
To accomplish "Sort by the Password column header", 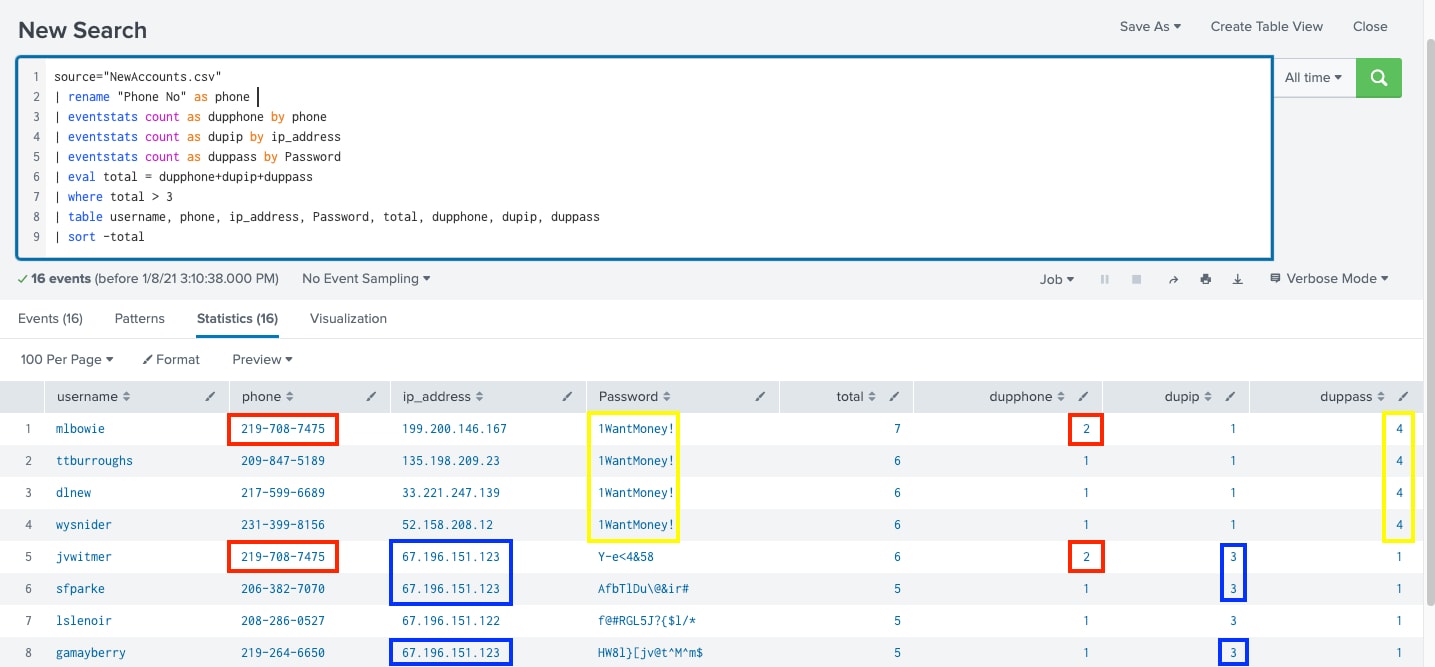I will click(634, 397).
